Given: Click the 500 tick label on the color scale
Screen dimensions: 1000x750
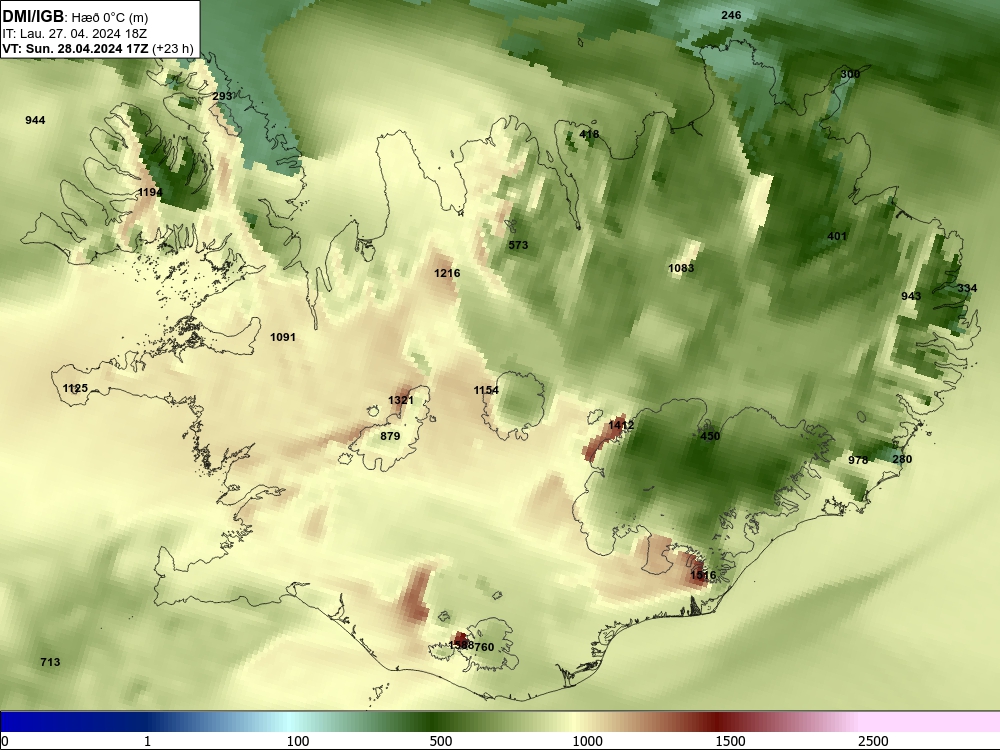Looking at the screenshot, I should pyautogui.click(x=441, y=741).
